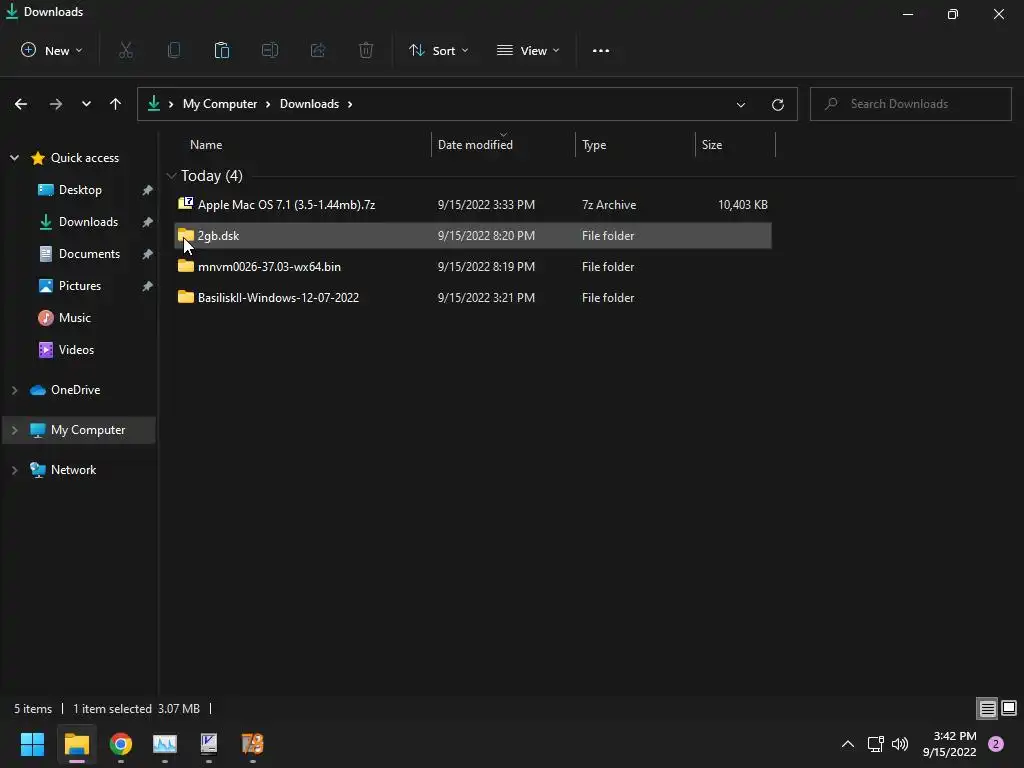Open the Sort options dropdown
This screenshot has height=768, width=1024.
[438, 50]
